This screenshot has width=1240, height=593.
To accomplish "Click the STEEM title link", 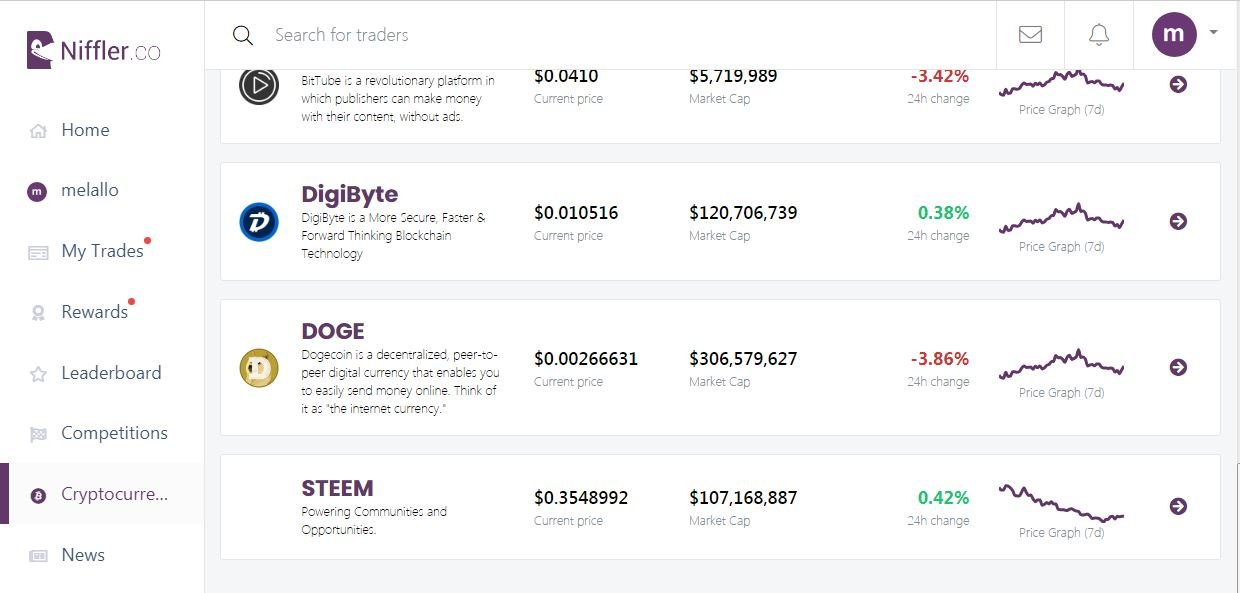I will [337, 488].
